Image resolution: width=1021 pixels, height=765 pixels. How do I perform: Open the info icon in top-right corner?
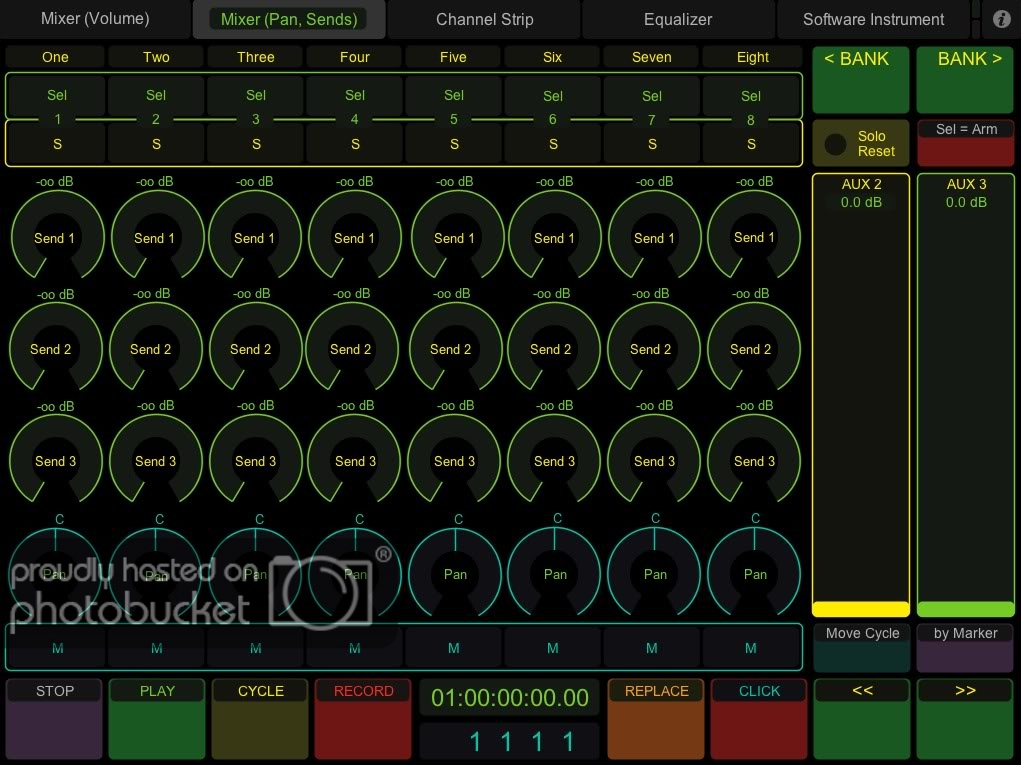click(x=1001, y=19)
